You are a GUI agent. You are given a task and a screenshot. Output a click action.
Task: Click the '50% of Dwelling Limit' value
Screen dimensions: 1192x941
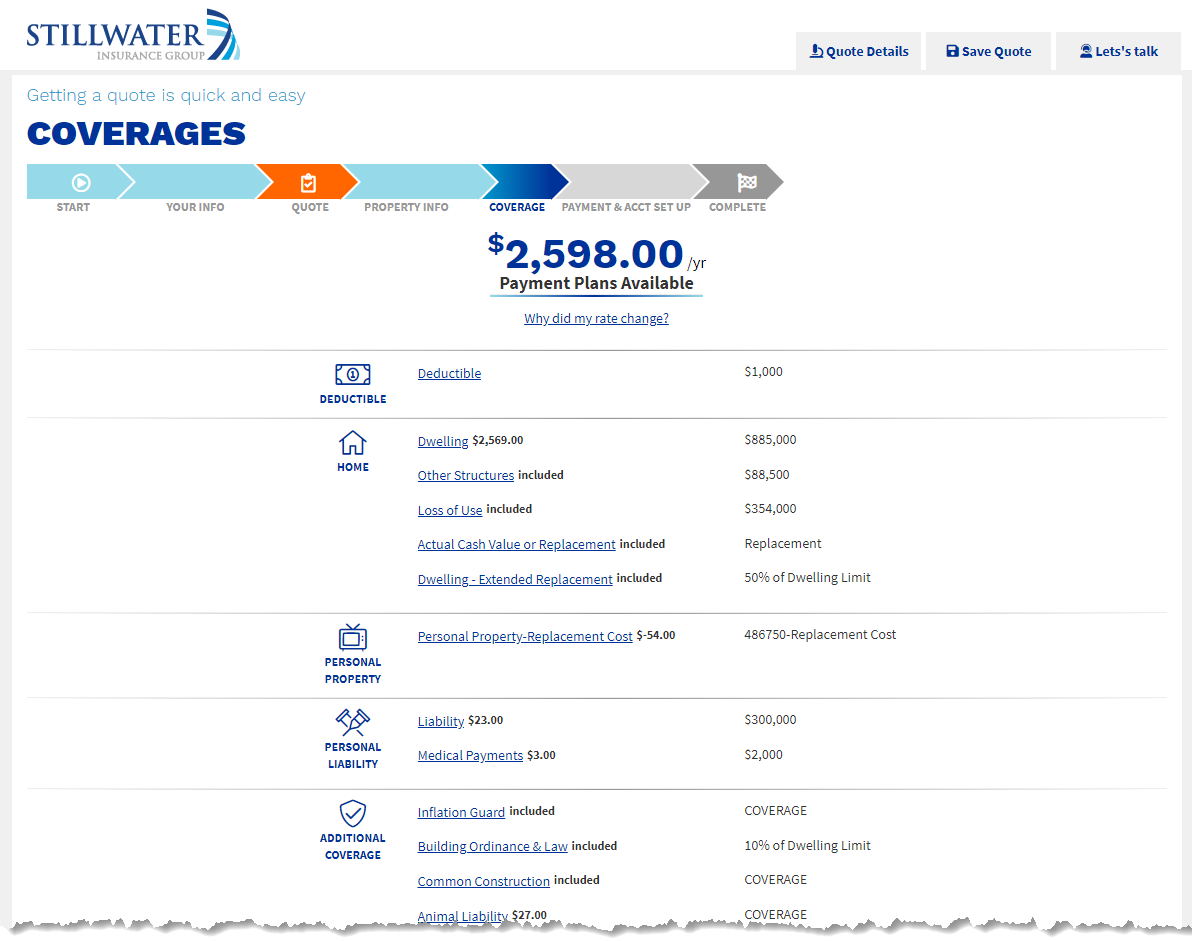click(x=807, y=578)
